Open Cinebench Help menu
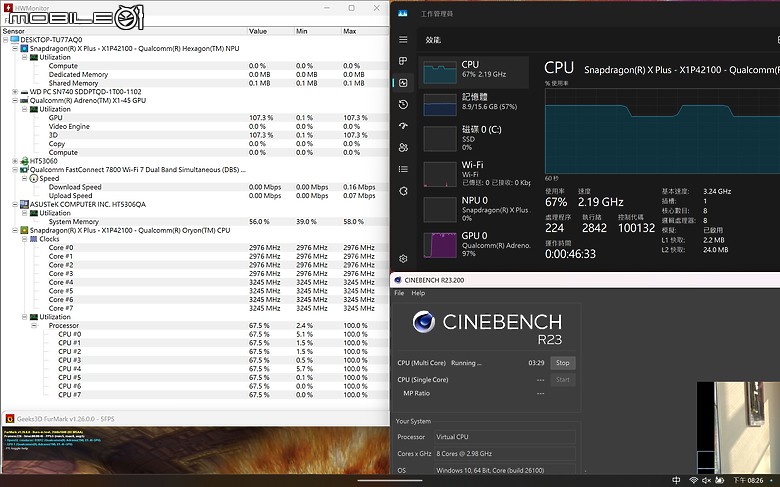The image size is (780, 487). coord(418,293)
